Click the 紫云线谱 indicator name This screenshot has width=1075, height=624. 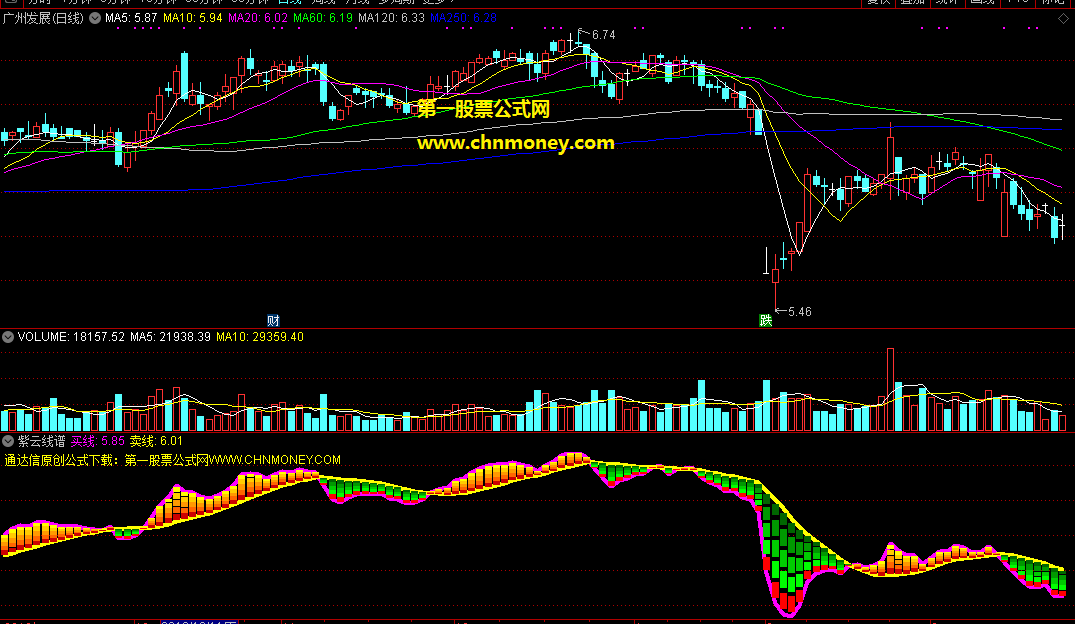tap(42, 441)
